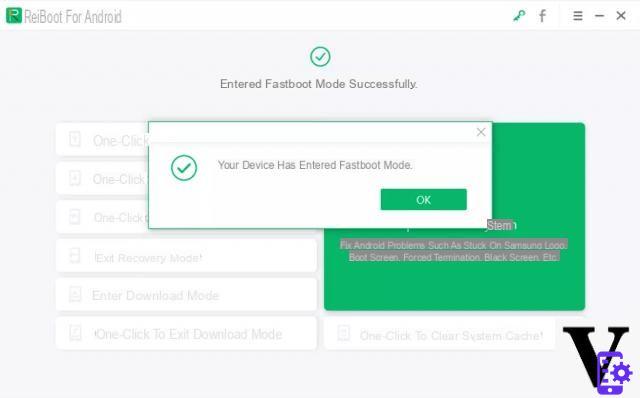Image resolution: width=640 pixels, height=398 pixels.
Task: Click the success checkmark above headline
Action: (320, 57)
